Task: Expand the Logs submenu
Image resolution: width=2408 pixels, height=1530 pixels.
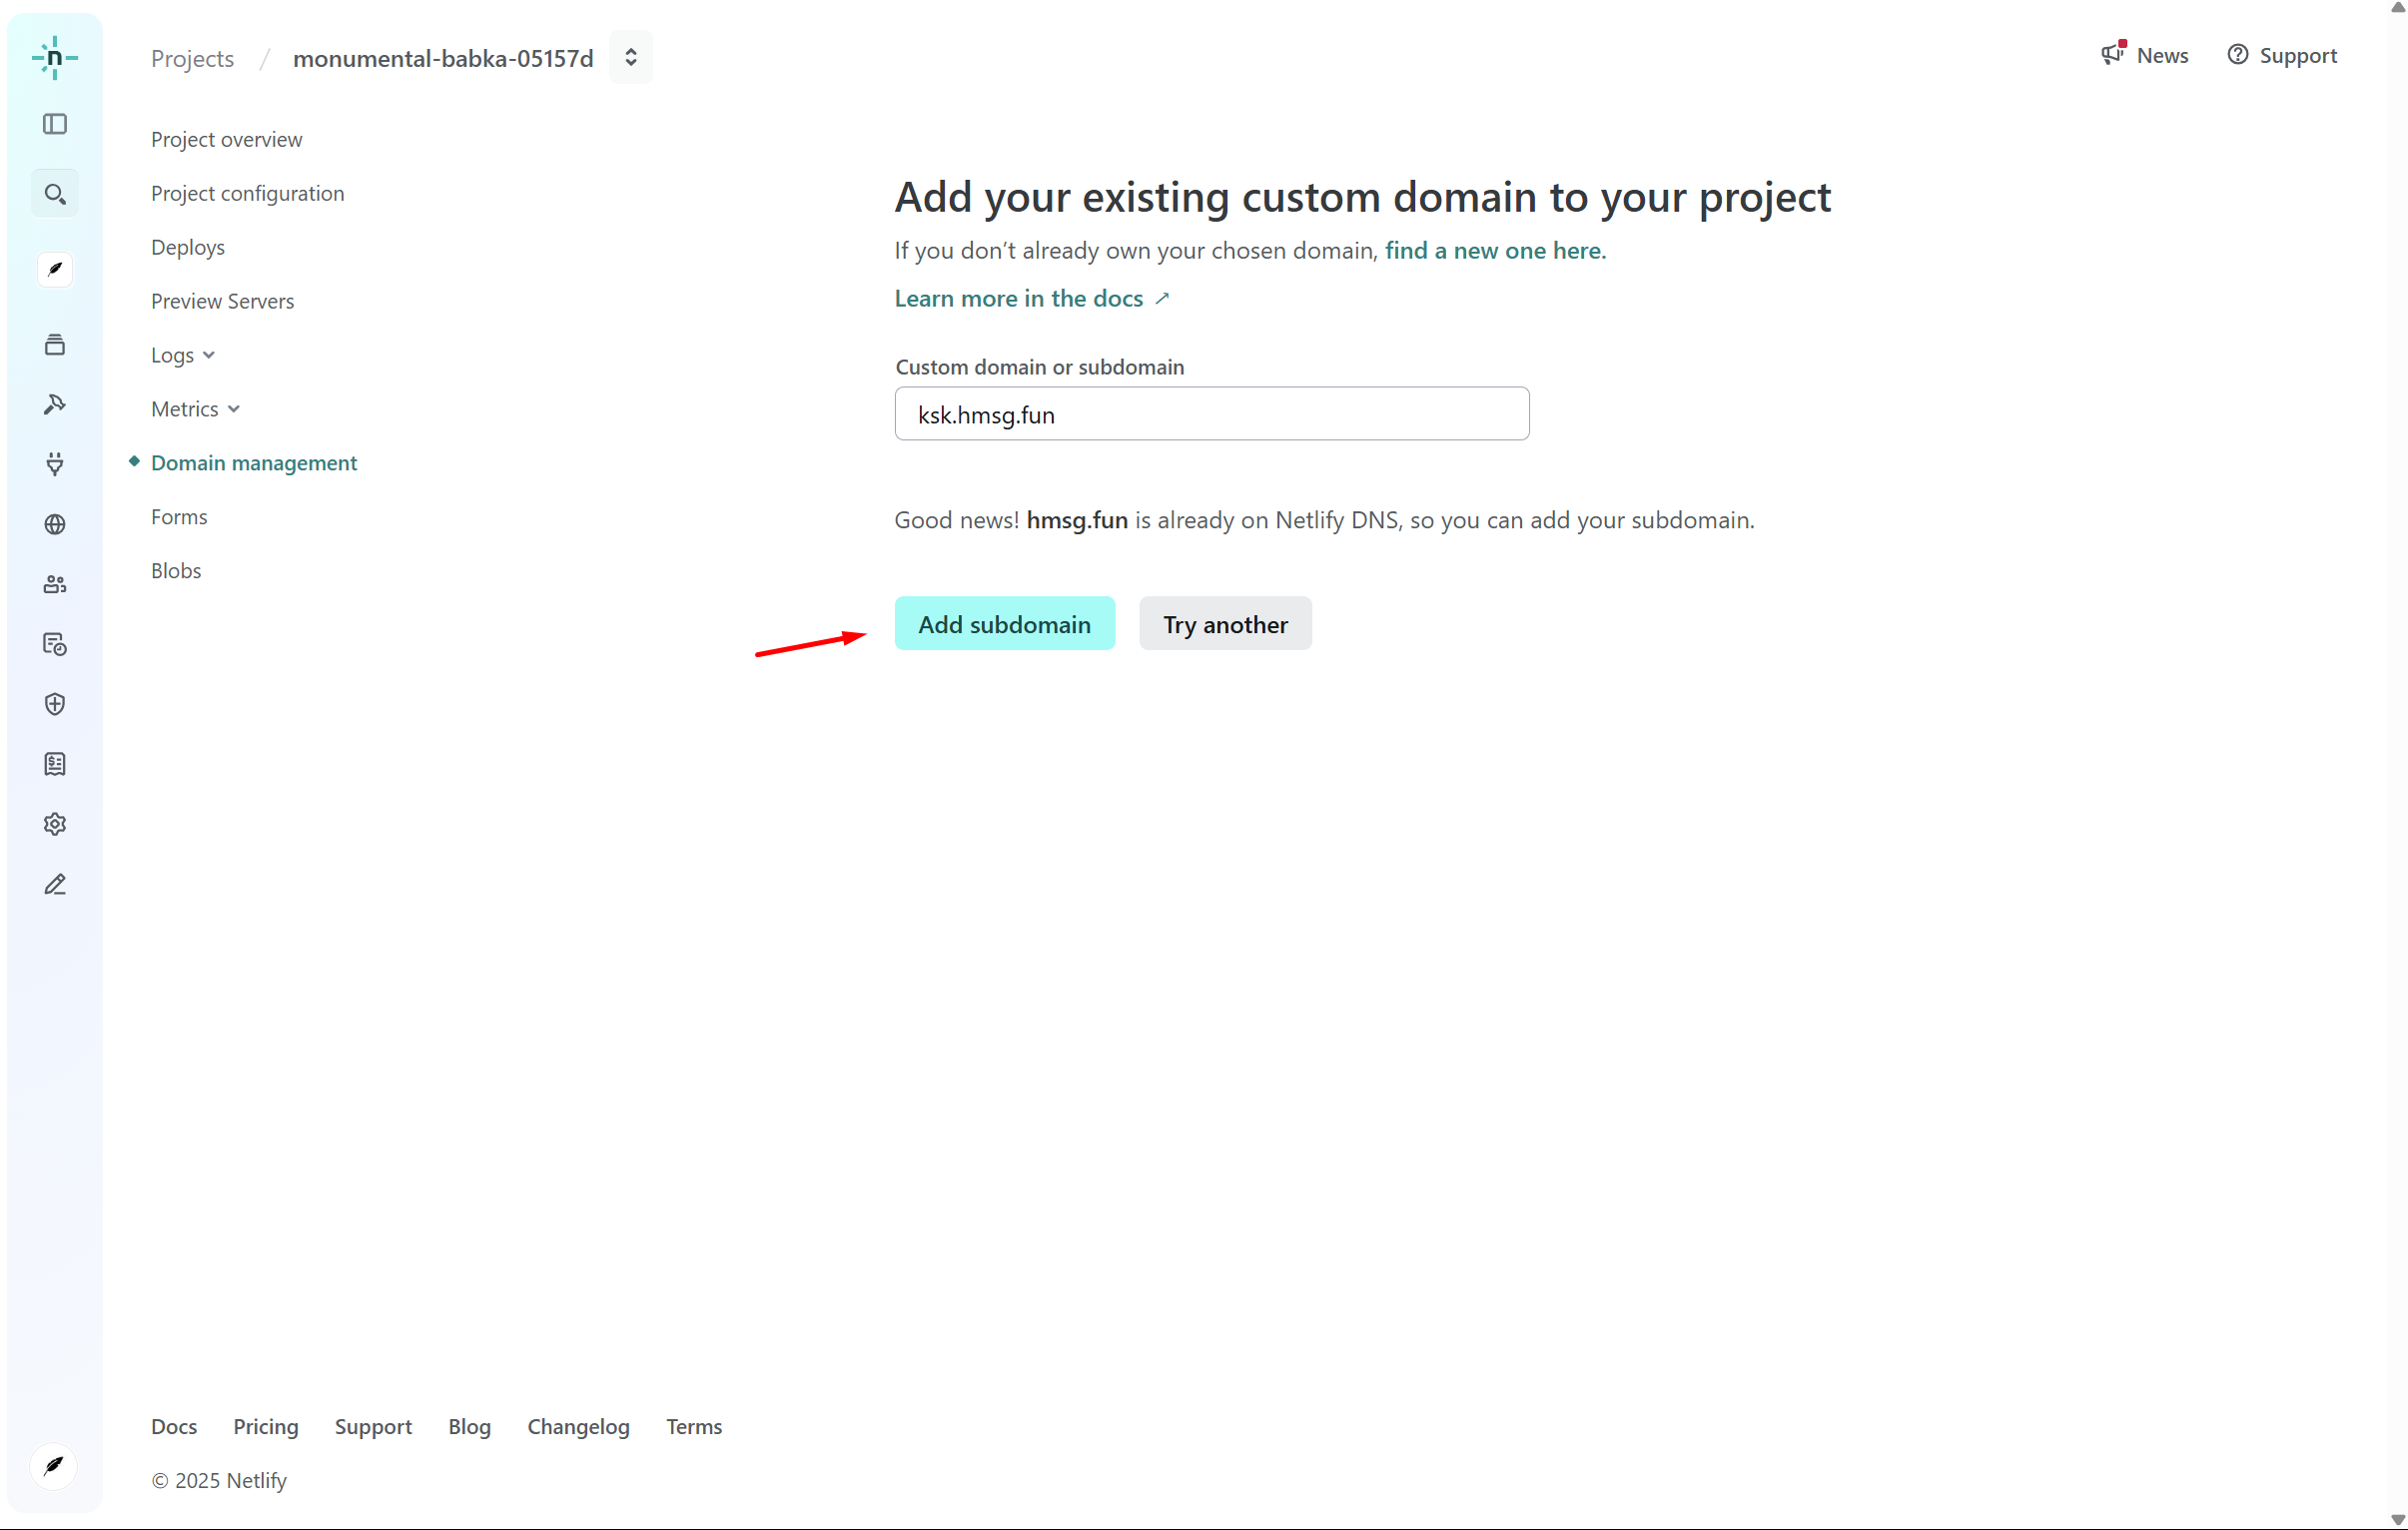Action: 183,355
